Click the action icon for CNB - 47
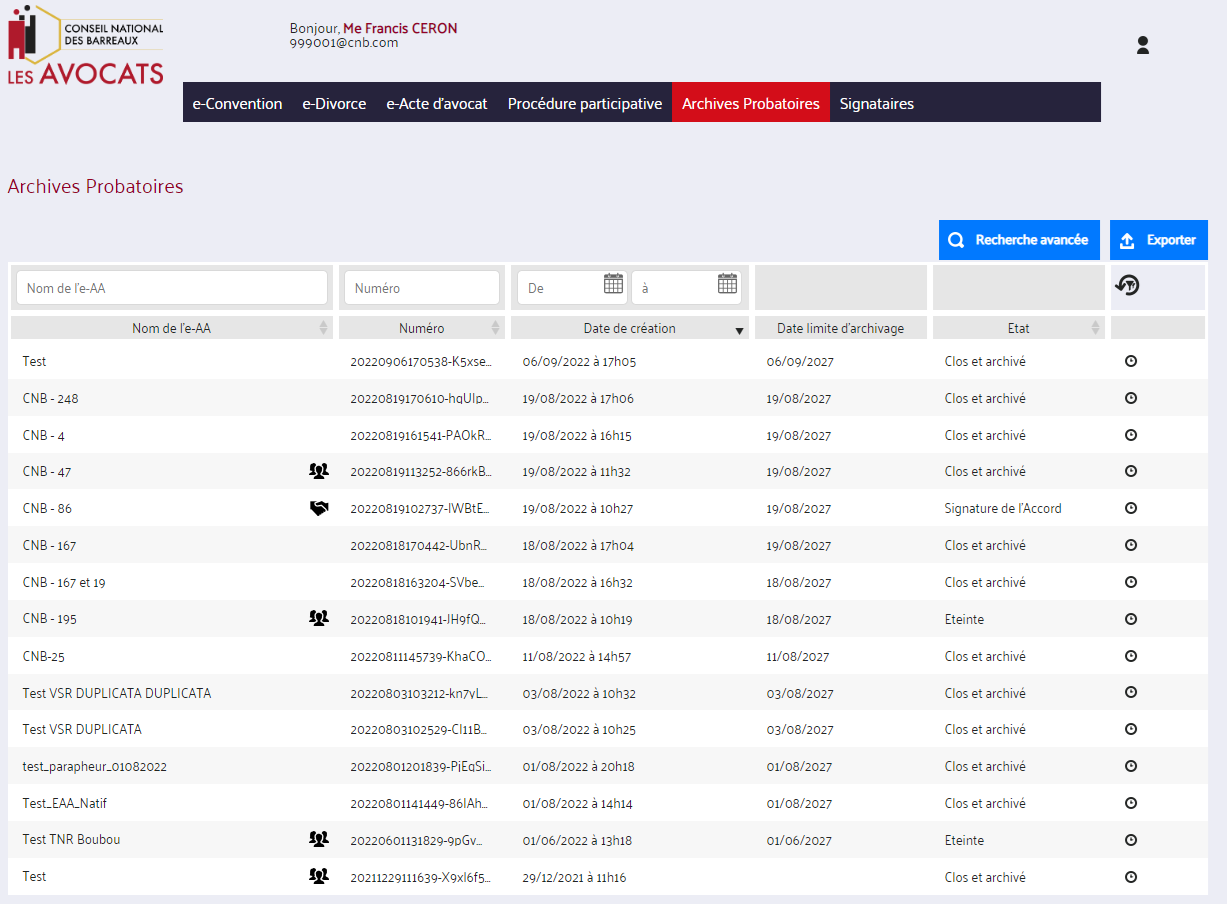 (x=1131, y=471)
